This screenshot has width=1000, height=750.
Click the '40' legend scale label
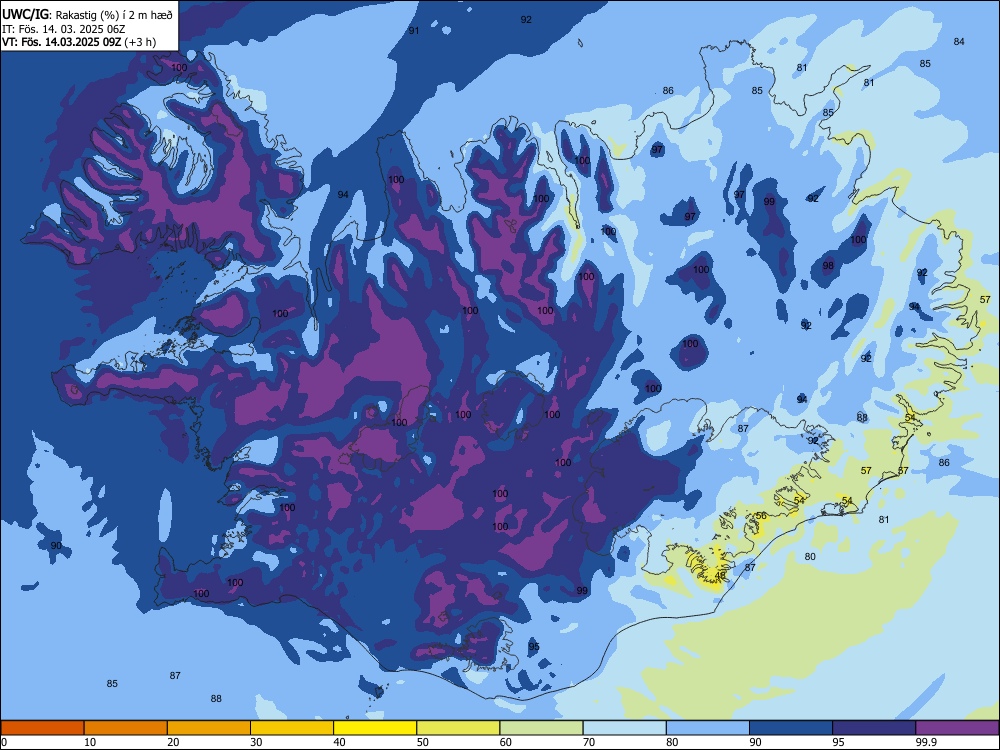click(340, 742)
